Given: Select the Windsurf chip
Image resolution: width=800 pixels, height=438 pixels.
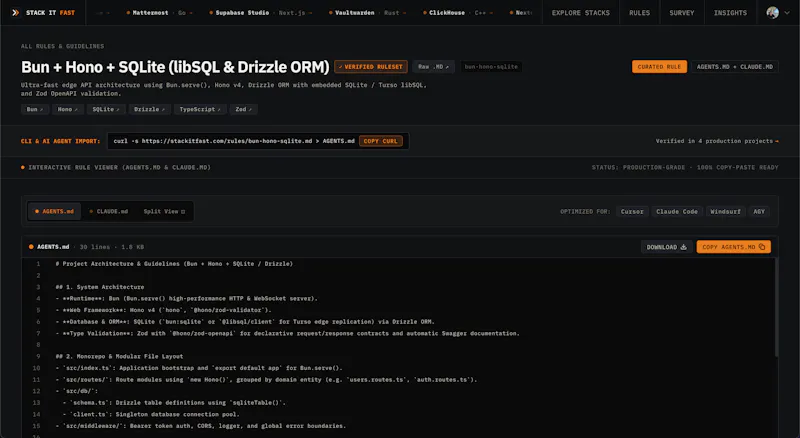Looking at the screenshot, I should [725, 211].
